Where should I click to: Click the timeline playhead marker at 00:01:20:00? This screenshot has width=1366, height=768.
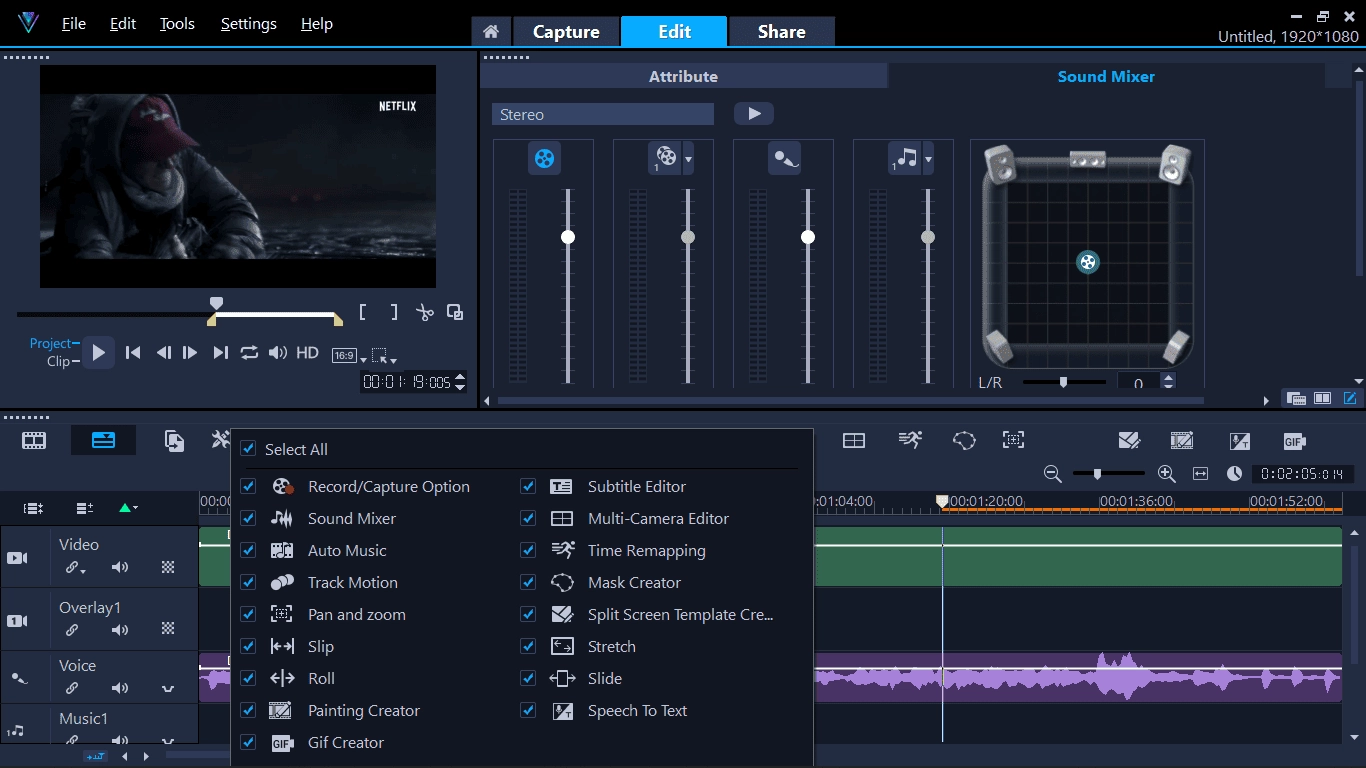(x=941, y=501)
